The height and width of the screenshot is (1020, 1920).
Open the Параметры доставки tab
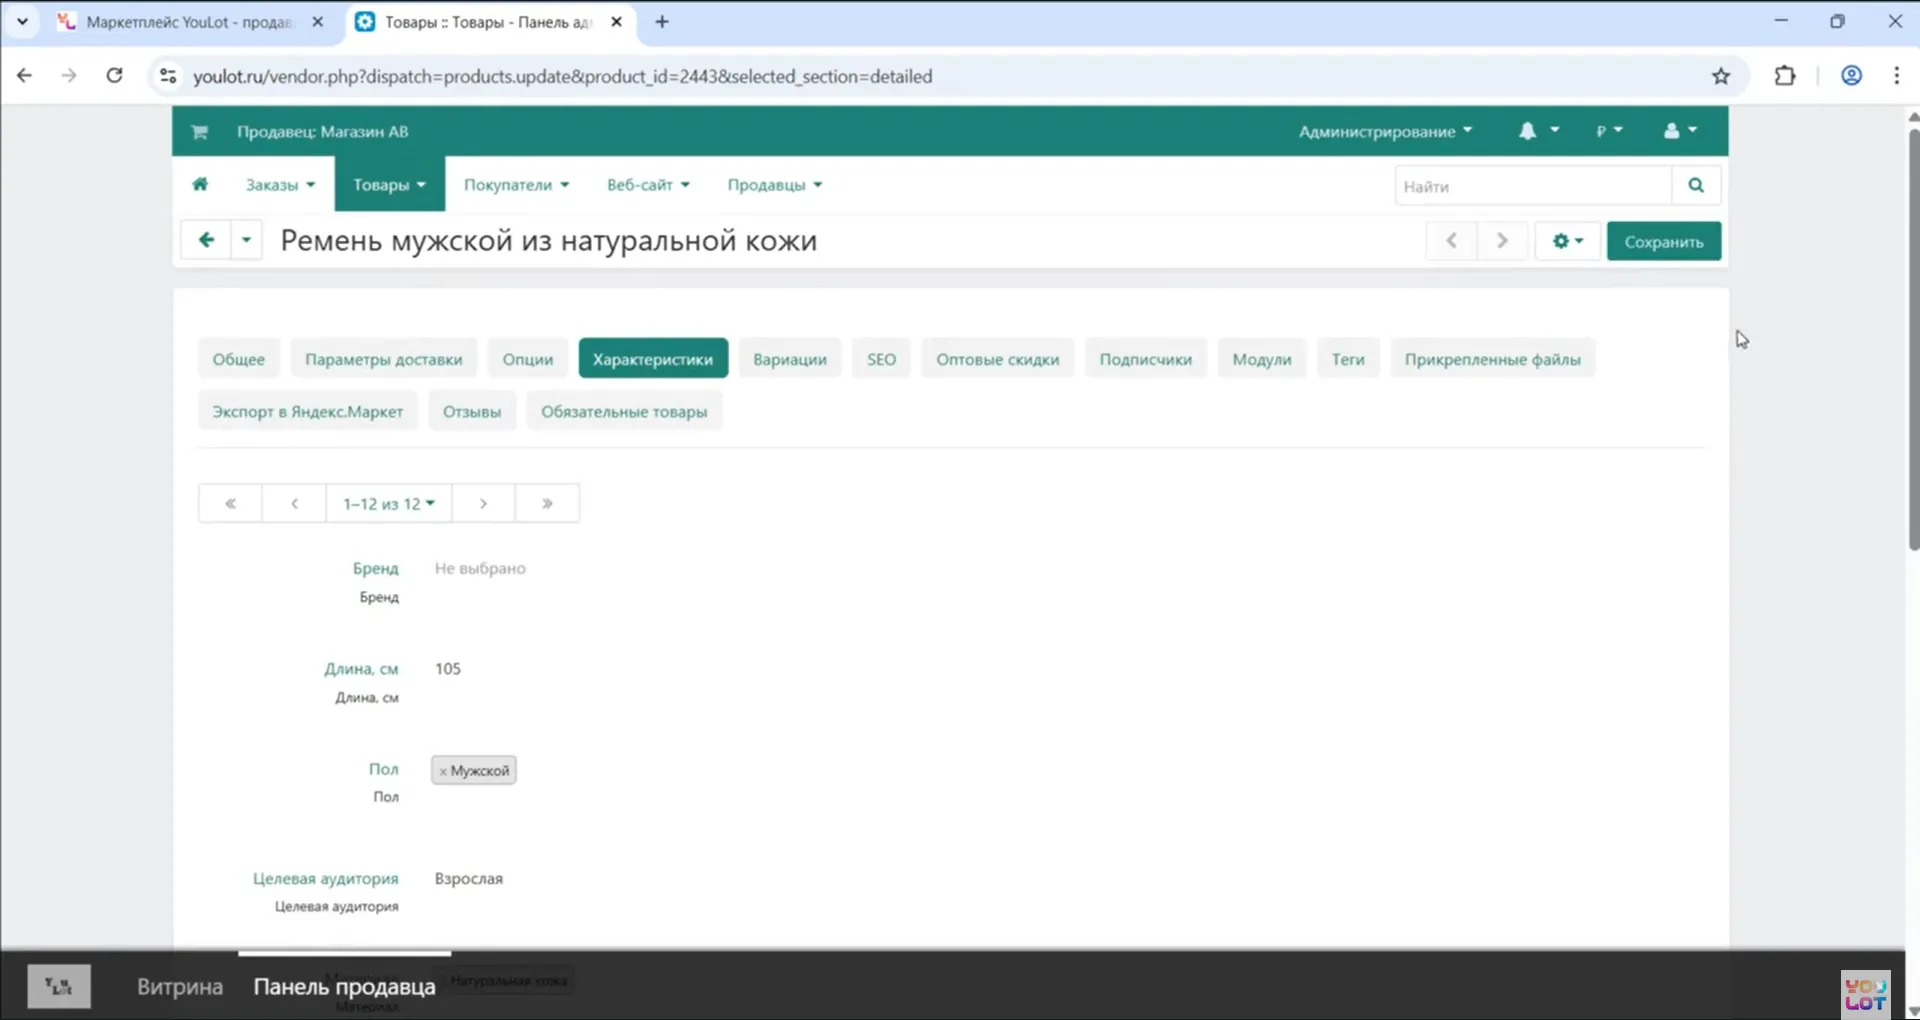tap(383, 359)
